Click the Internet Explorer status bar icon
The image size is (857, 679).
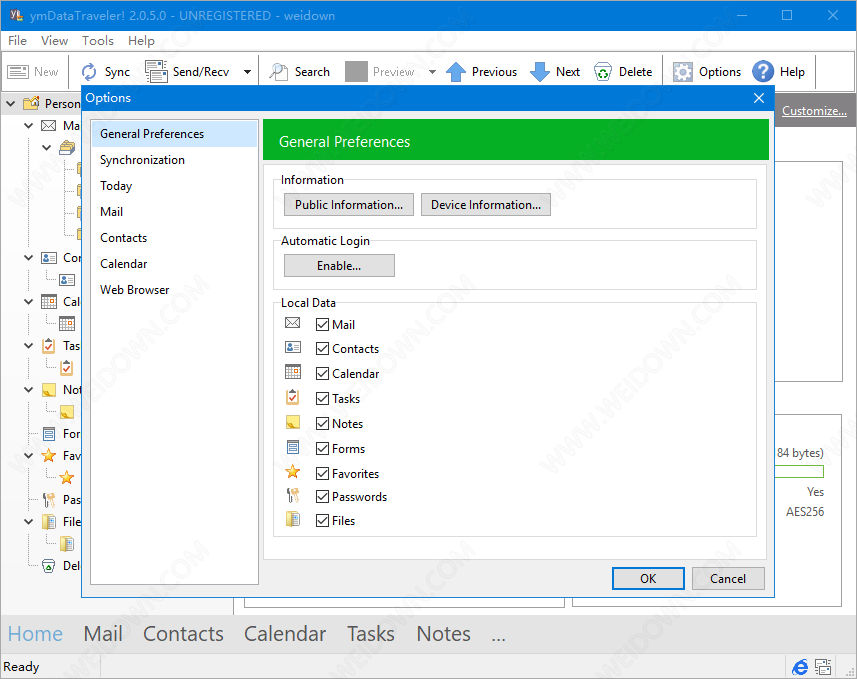tap(800, 667)
